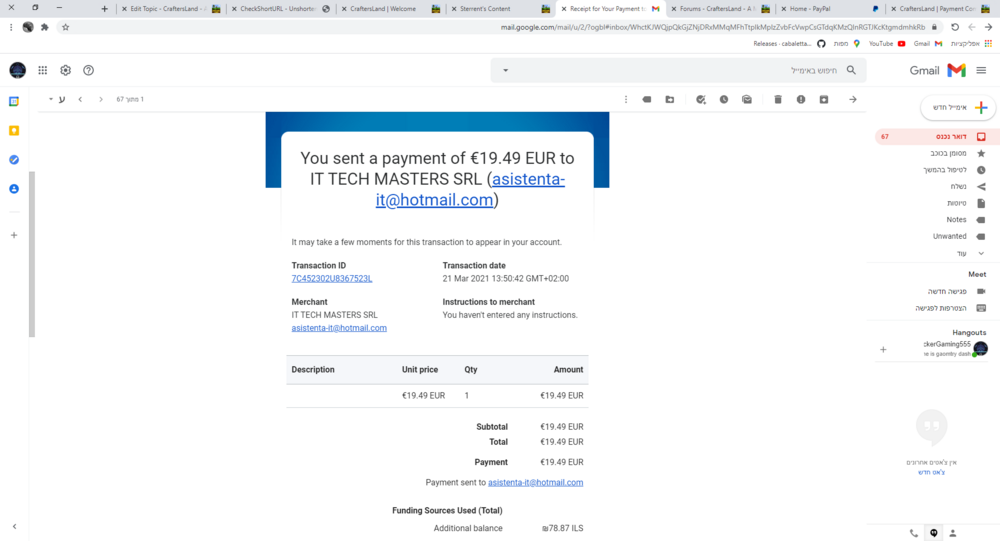This screenshot has width=1000, height=541.
Task: Open the Notes label in the sidebar
Action: [x=956, y=219]
